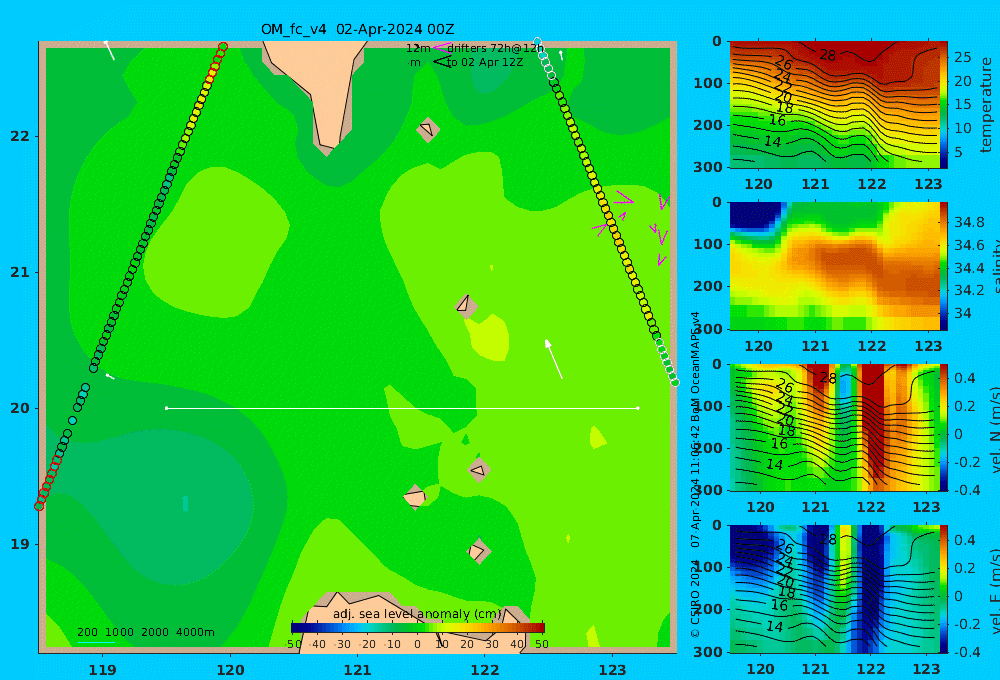Click the small island near 19.35N 121.45E
Viewport: 1000px width, 680px height.
pos(415,497)
